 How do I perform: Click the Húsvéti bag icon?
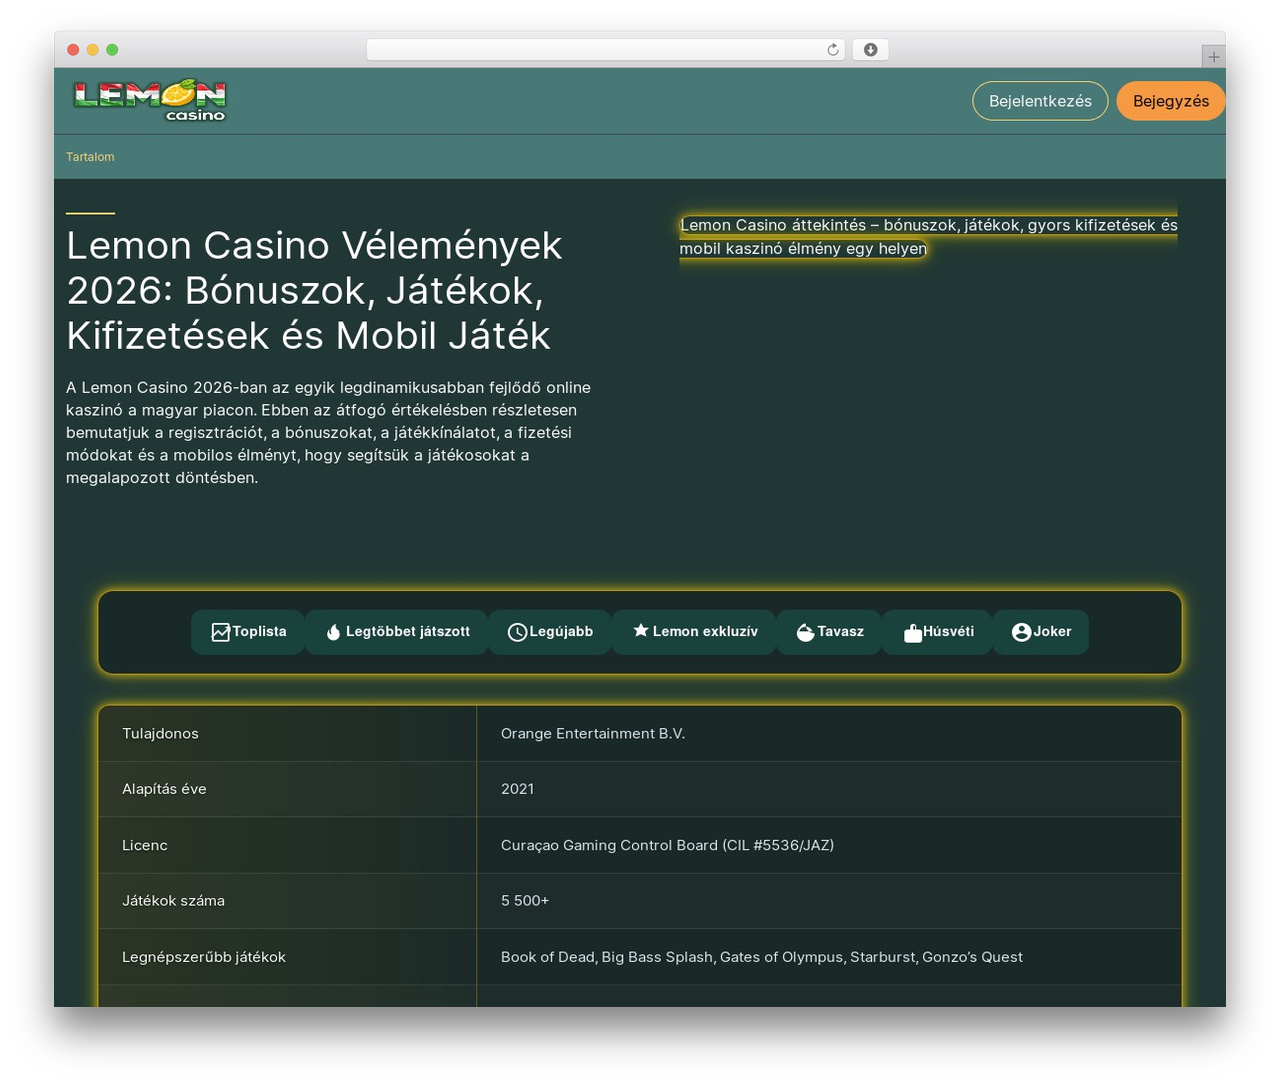912,632
